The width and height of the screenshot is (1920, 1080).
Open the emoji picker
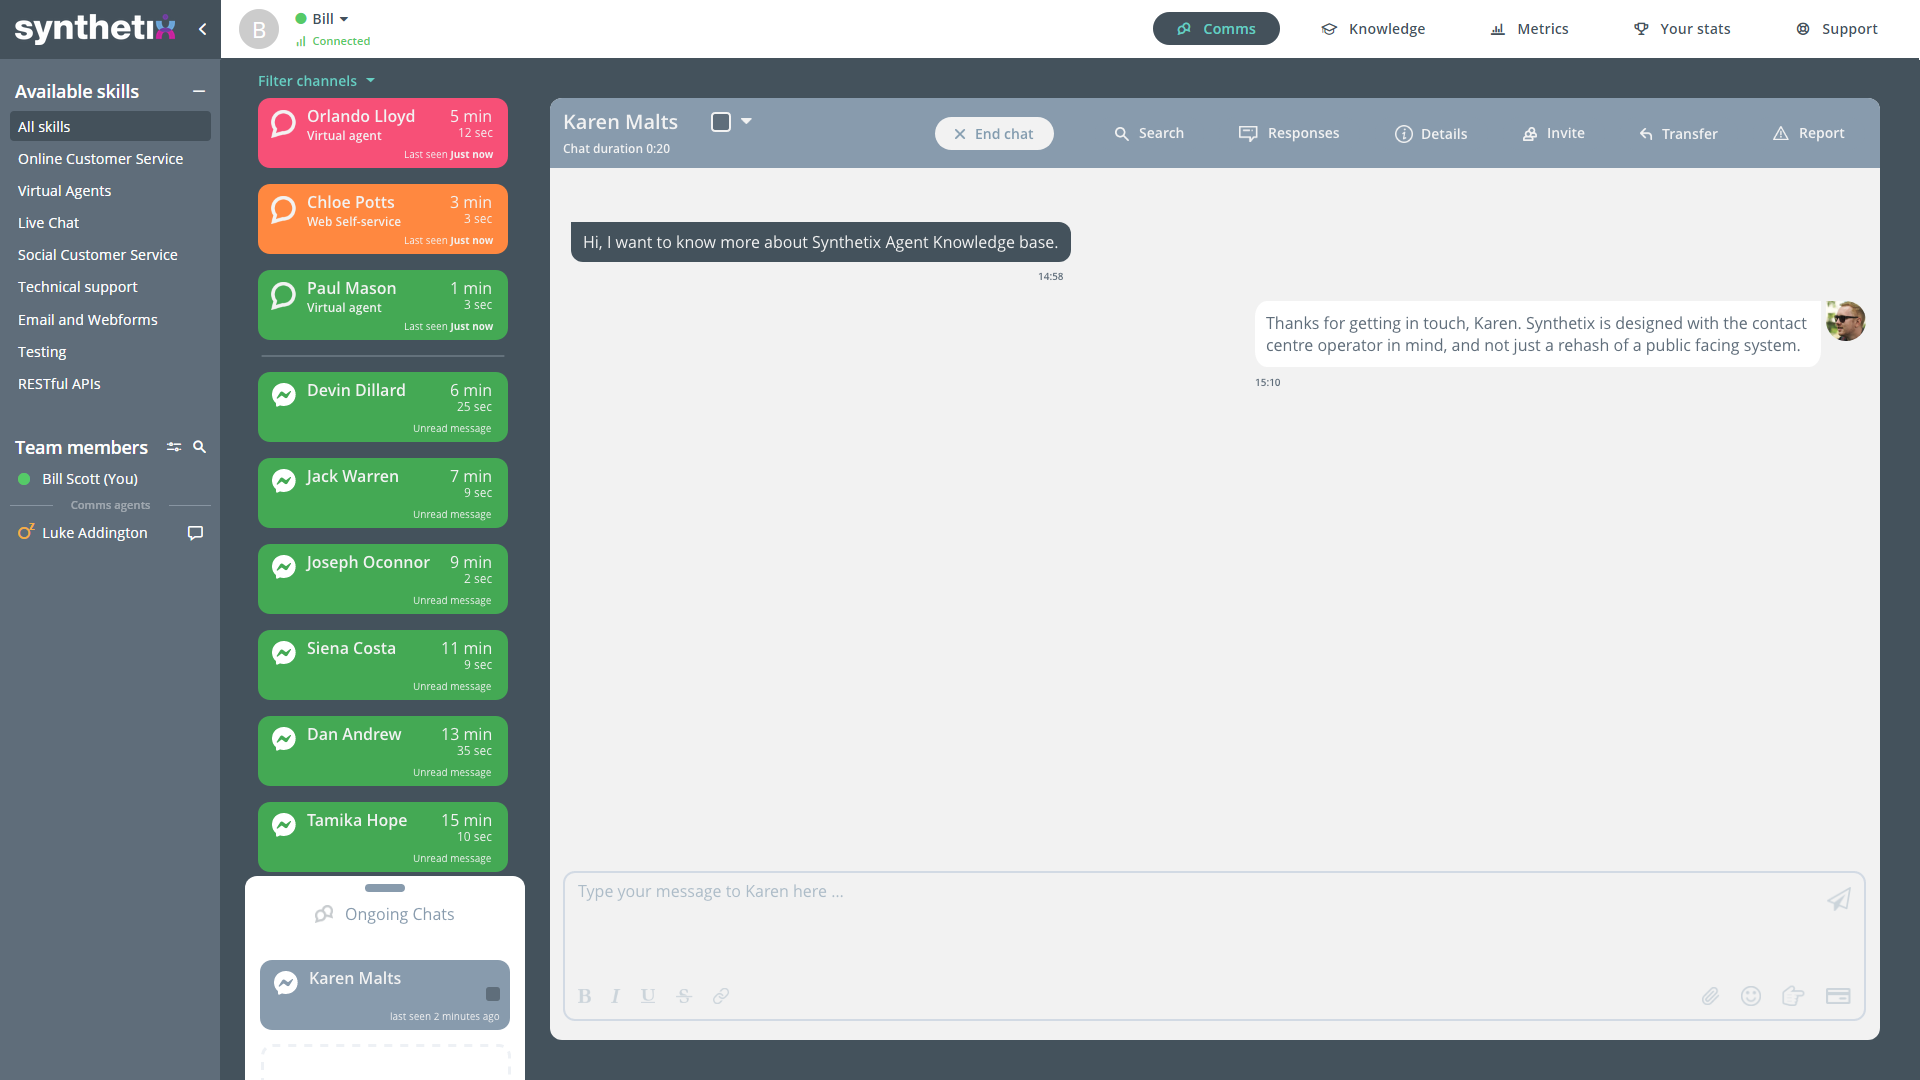pos(1751,996)
